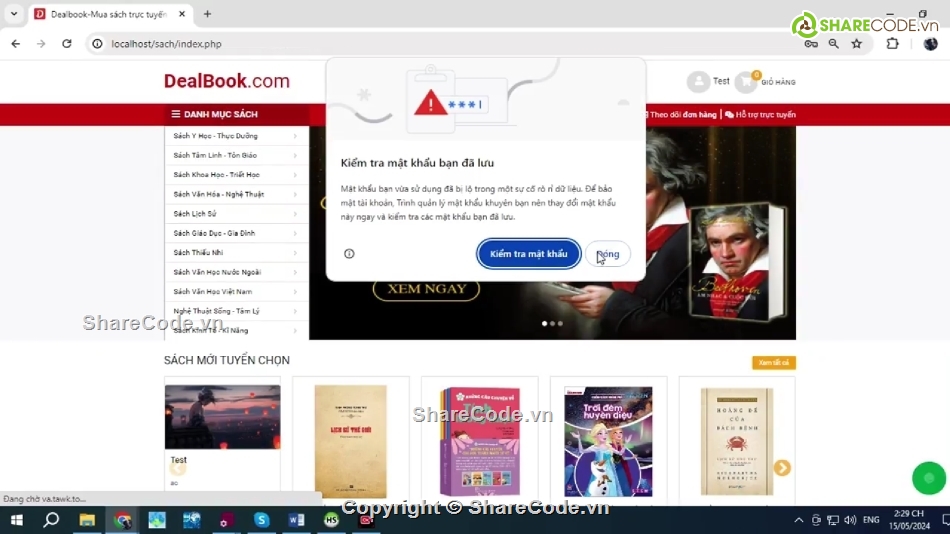Screen dimensions: 950x534
Task: Click the browser forward arrow
Action: click(x=41, y=44)
